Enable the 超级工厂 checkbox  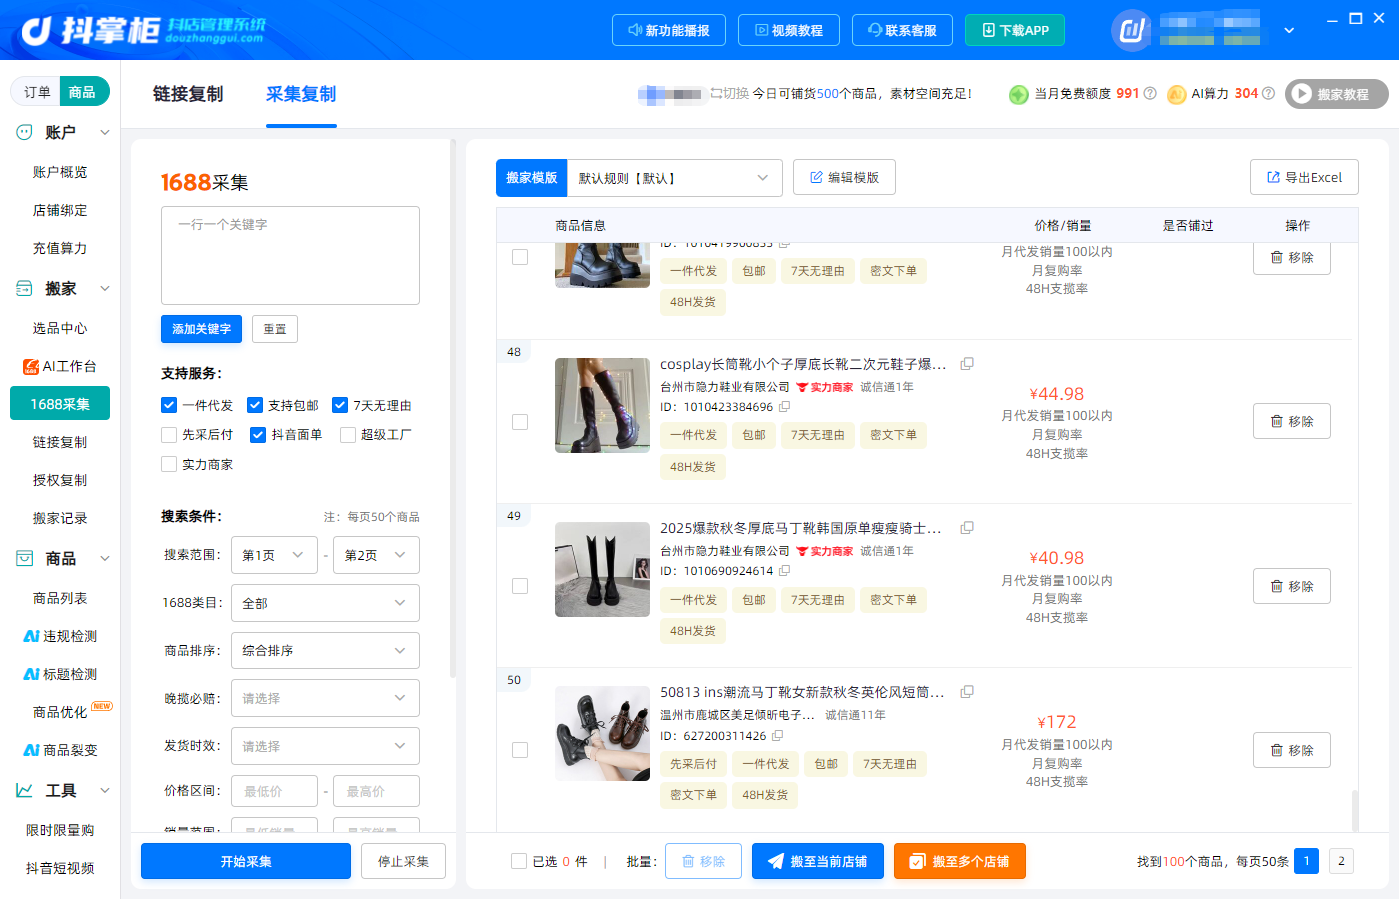[x=348, y=435]
